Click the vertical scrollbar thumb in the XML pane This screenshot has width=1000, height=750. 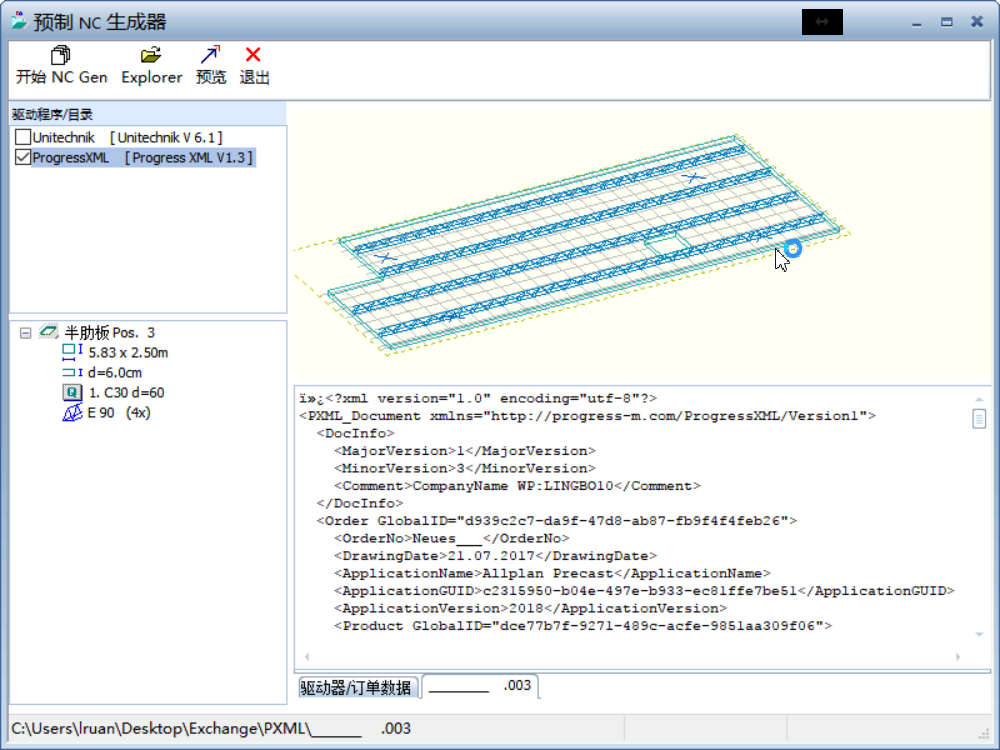(x=979, y=419)
